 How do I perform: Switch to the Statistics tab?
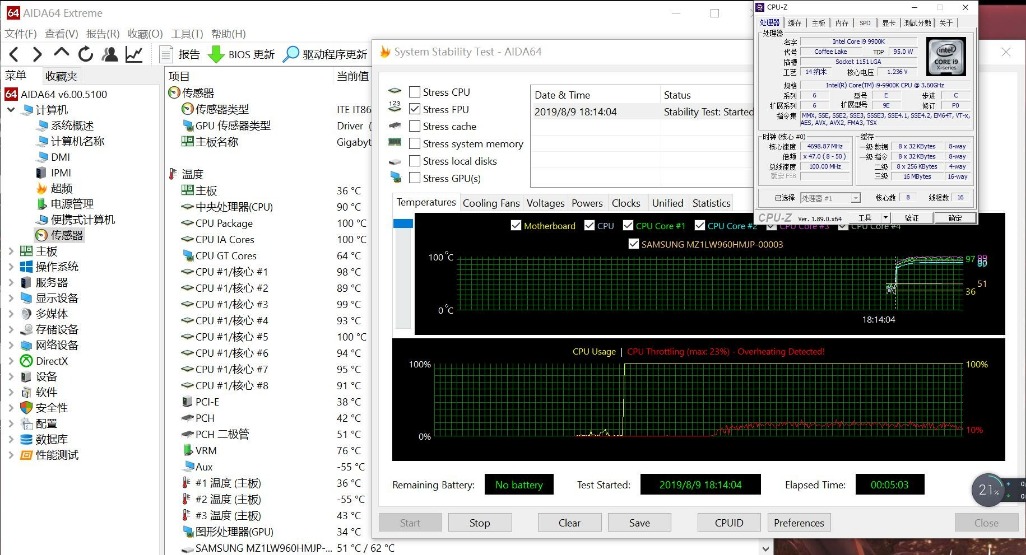(711, 203)
